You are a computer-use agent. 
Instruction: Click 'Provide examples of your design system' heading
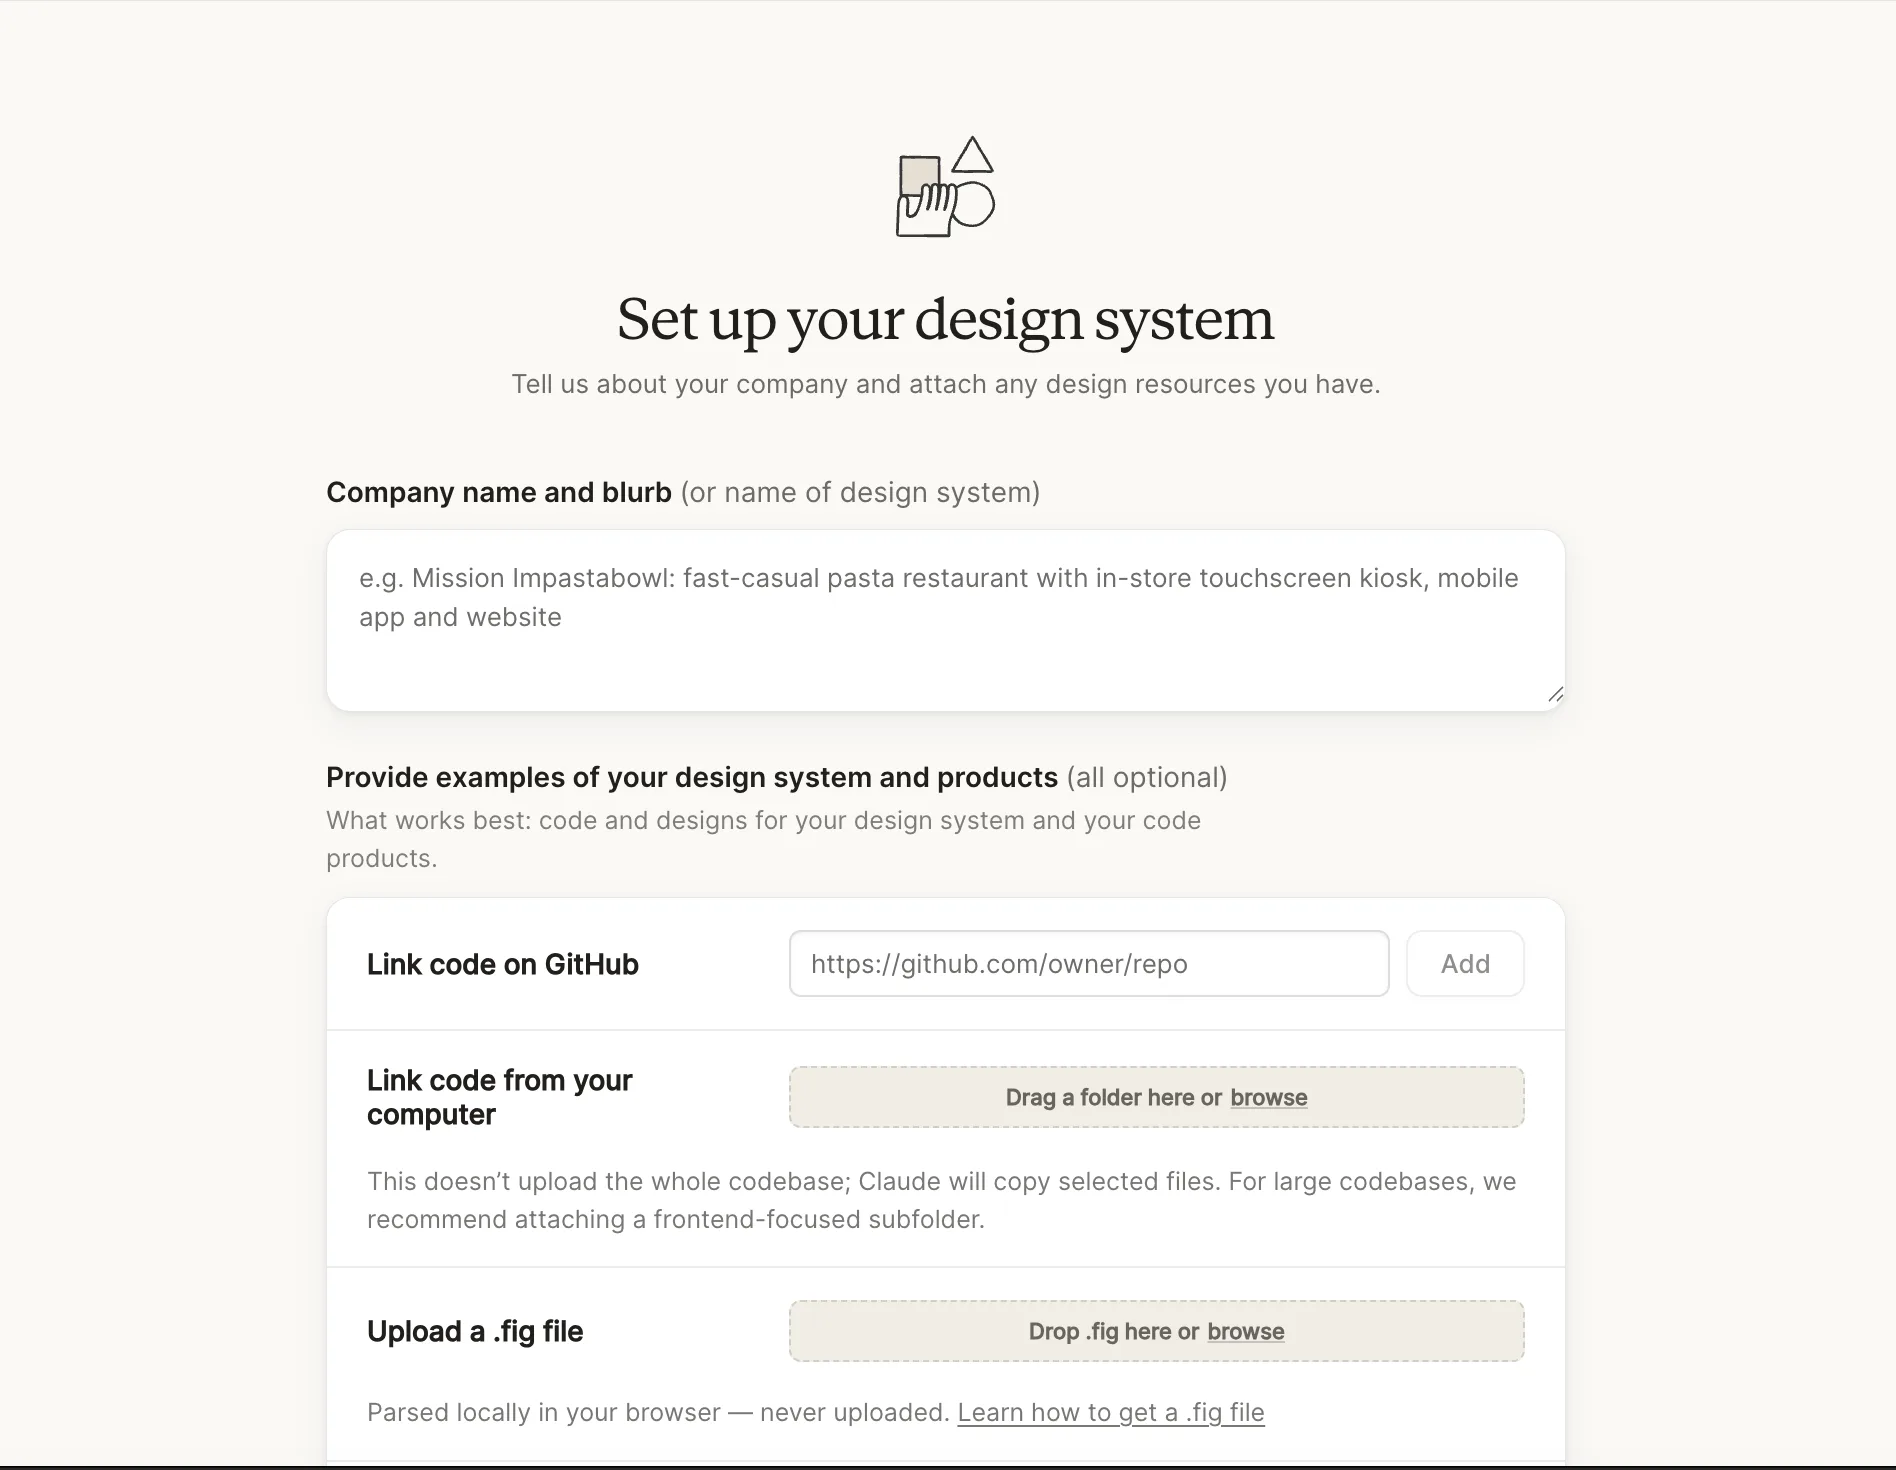tap(691, 777)
